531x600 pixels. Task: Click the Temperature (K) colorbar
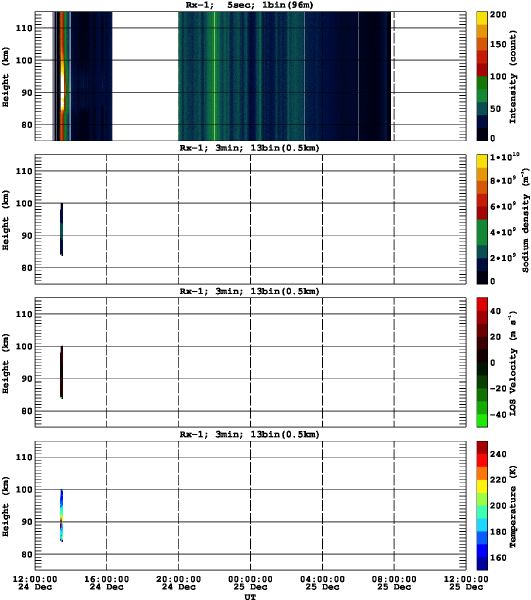pos(482,505)
